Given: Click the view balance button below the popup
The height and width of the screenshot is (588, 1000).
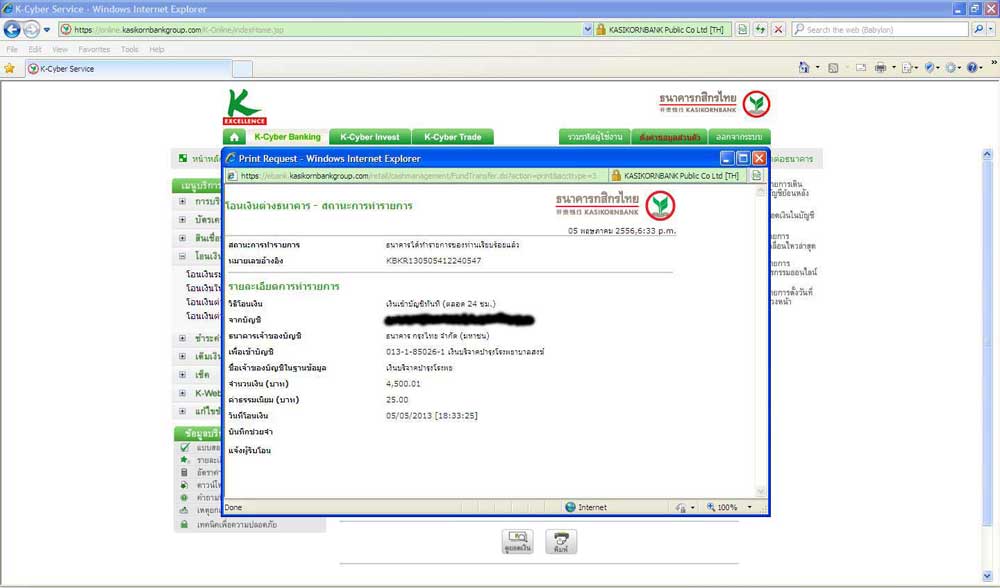Looking at the screenshot, I should tap(517, 541).
